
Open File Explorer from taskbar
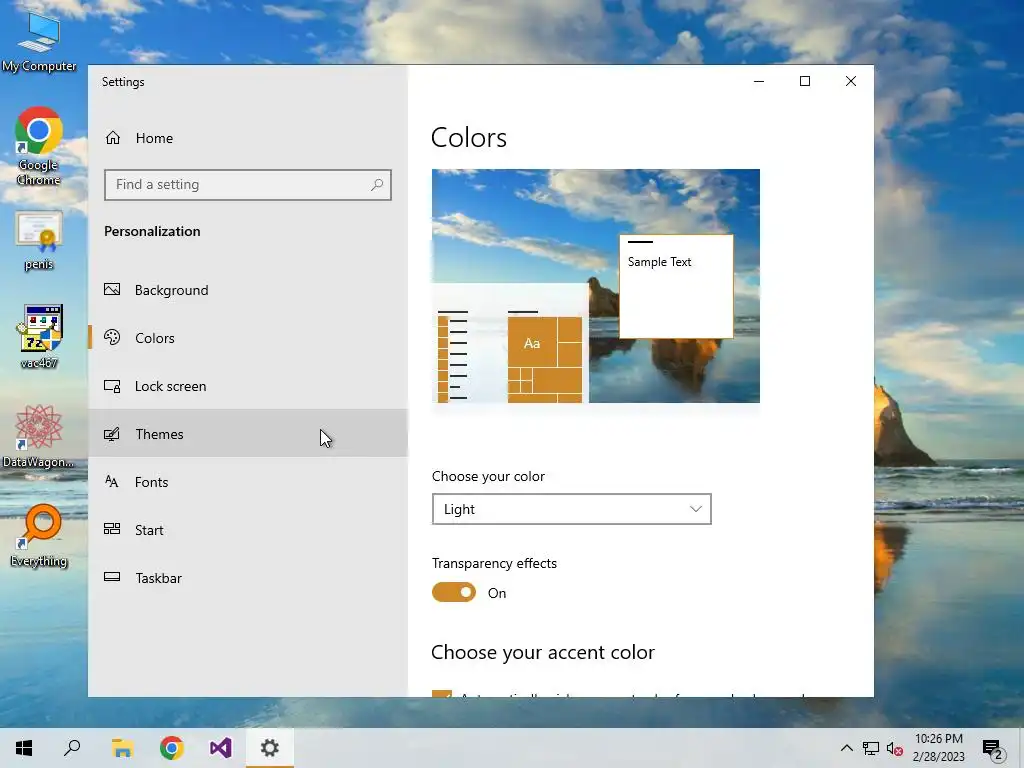(x=122, y=748)
